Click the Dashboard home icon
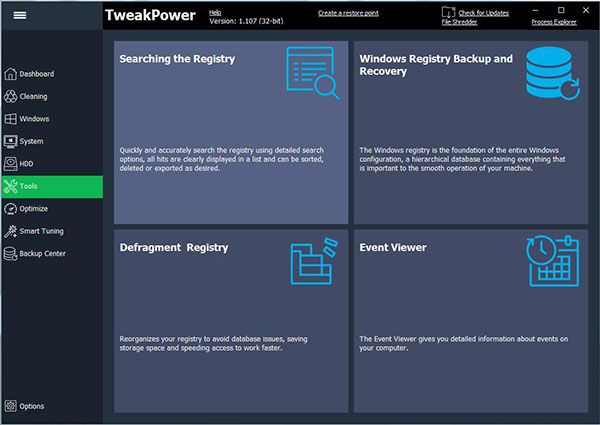This screenshot has height=425, width=600. 11,74
